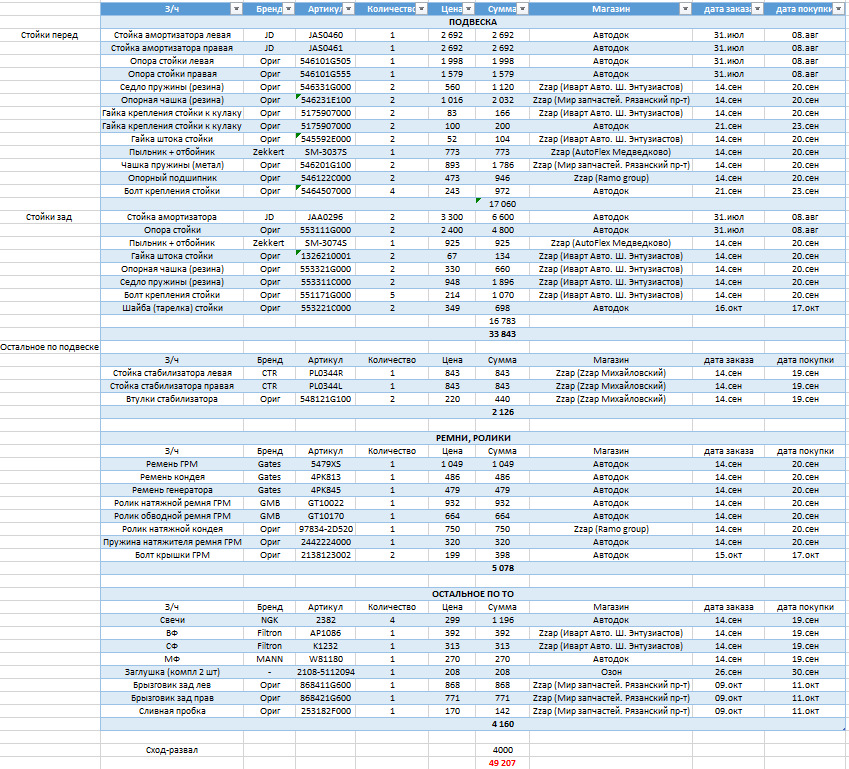Select the ПОДВЕСКА section header cell
This screenshot has height=769, width=849.
(473, 22)
